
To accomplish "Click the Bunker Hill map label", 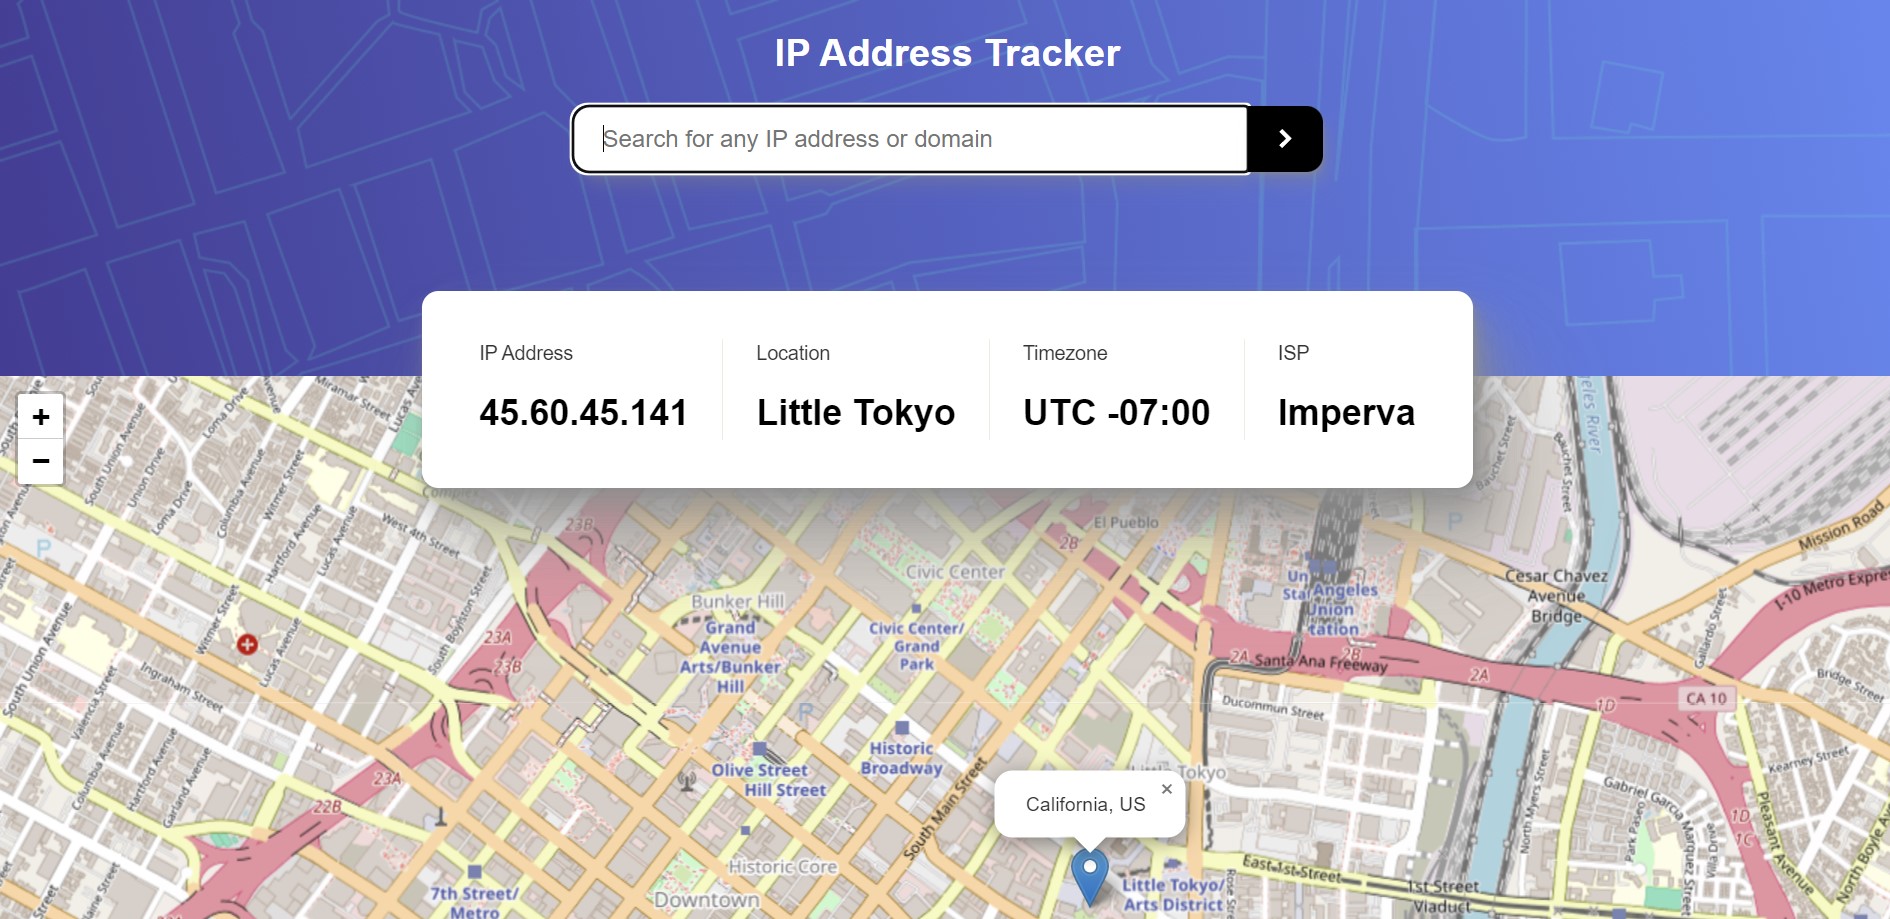I will click(x=738, y=601).
